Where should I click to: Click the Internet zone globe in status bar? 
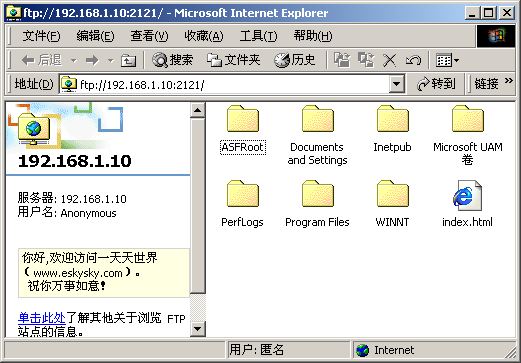363,350
